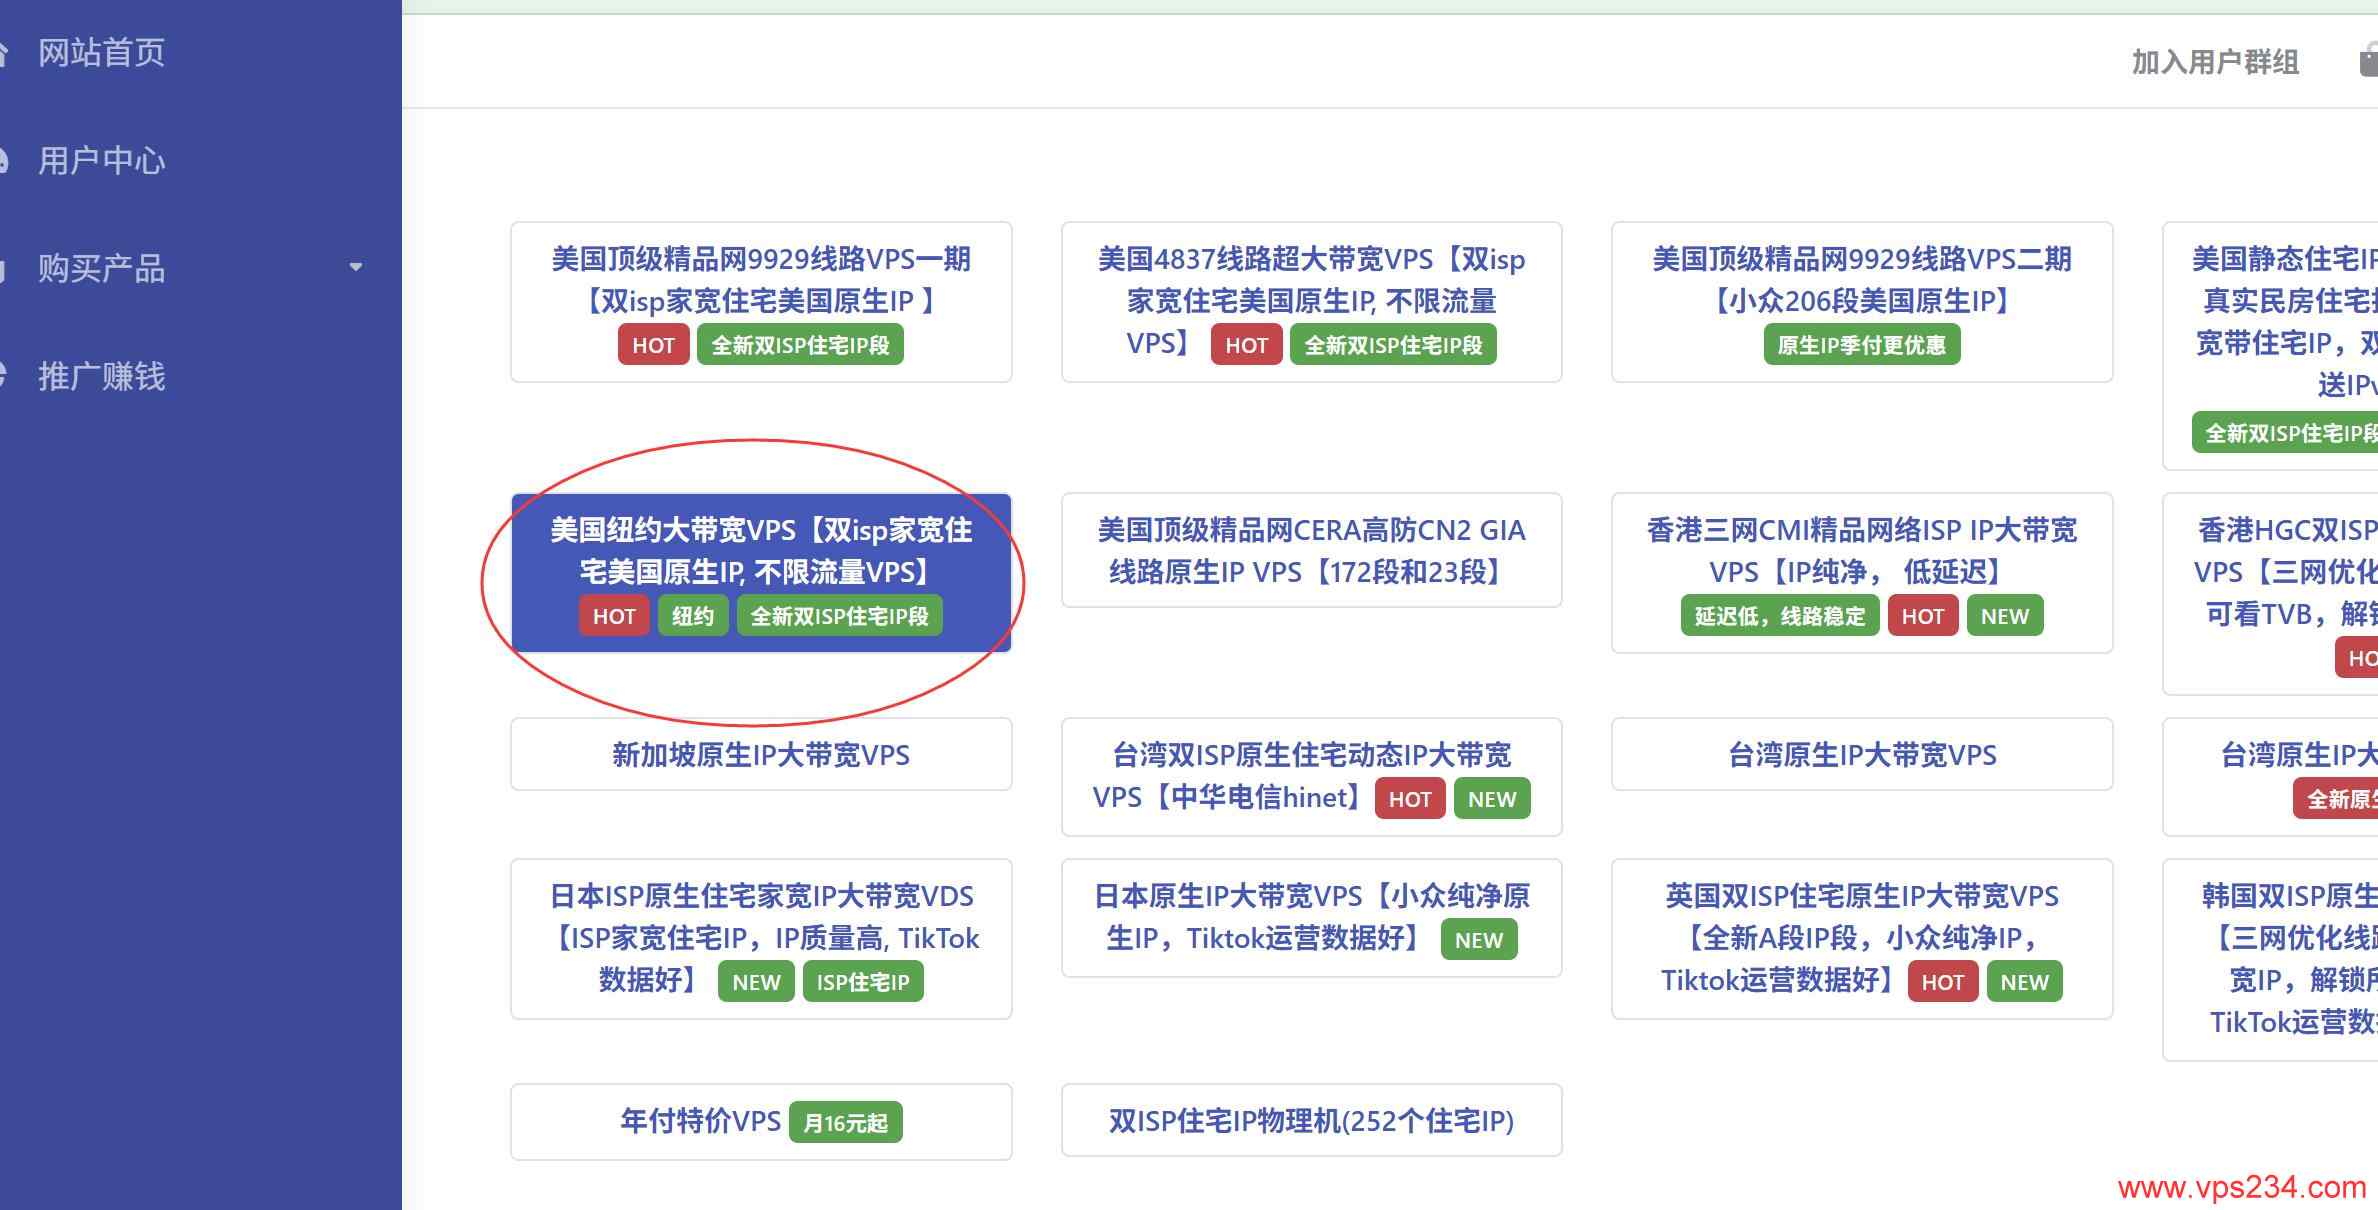Image resolution: width=2378 pixels, height=1210 pixels.
Task: Click HOT badge on 台湾双ISP原生住宅 card
Action: [1410, 799]
